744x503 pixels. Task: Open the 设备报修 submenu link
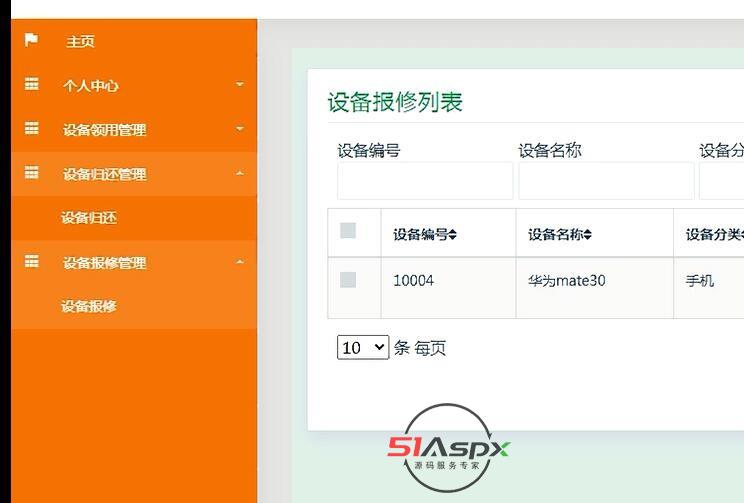(89, 306)
